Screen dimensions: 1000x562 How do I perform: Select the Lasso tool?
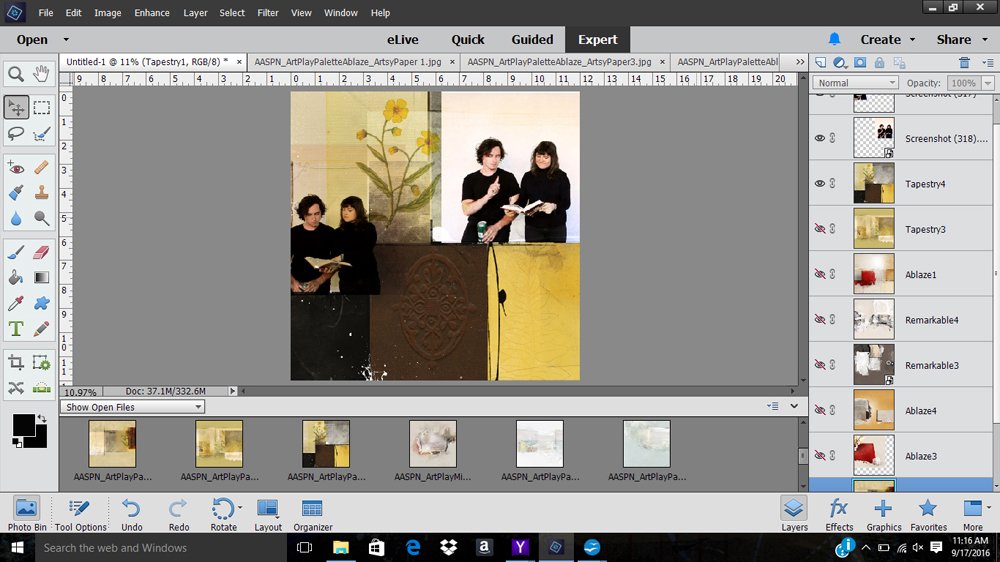click(x=16, y=133)
